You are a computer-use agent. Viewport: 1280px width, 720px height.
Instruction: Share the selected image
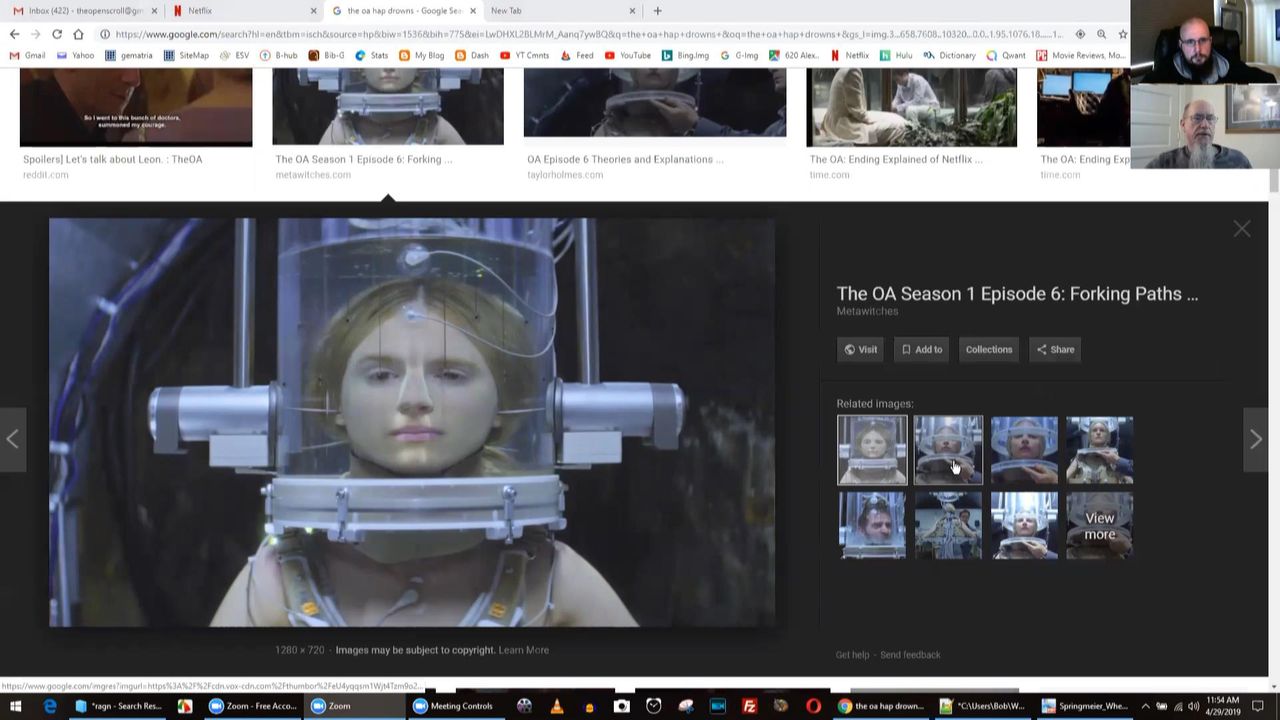[1055, 350]
